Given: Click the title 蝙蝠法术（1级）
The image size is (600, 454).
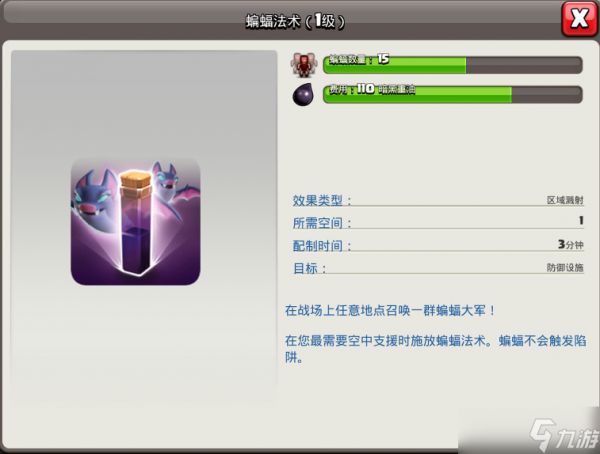Looking at the screenshot, I should [295, 21].
